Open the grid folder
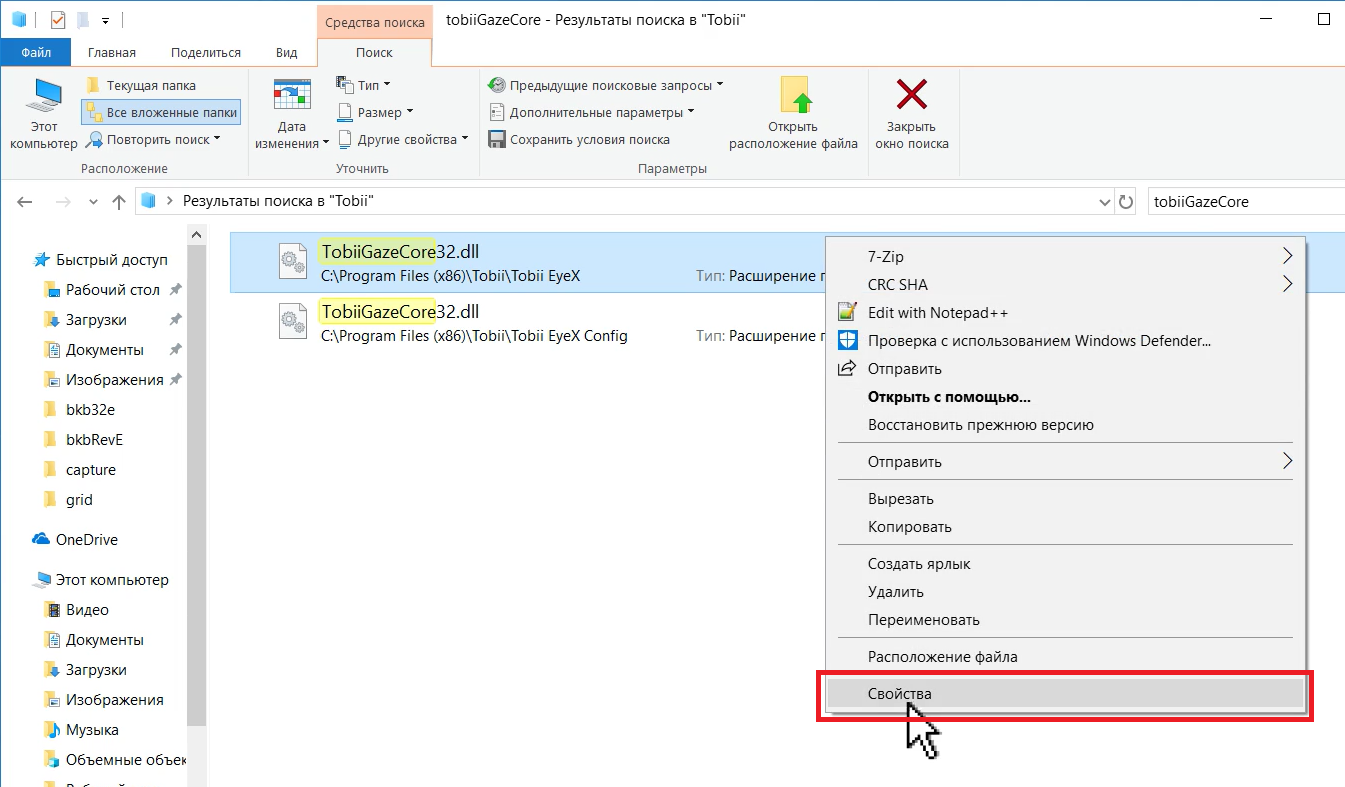 [x=79, y=500]
